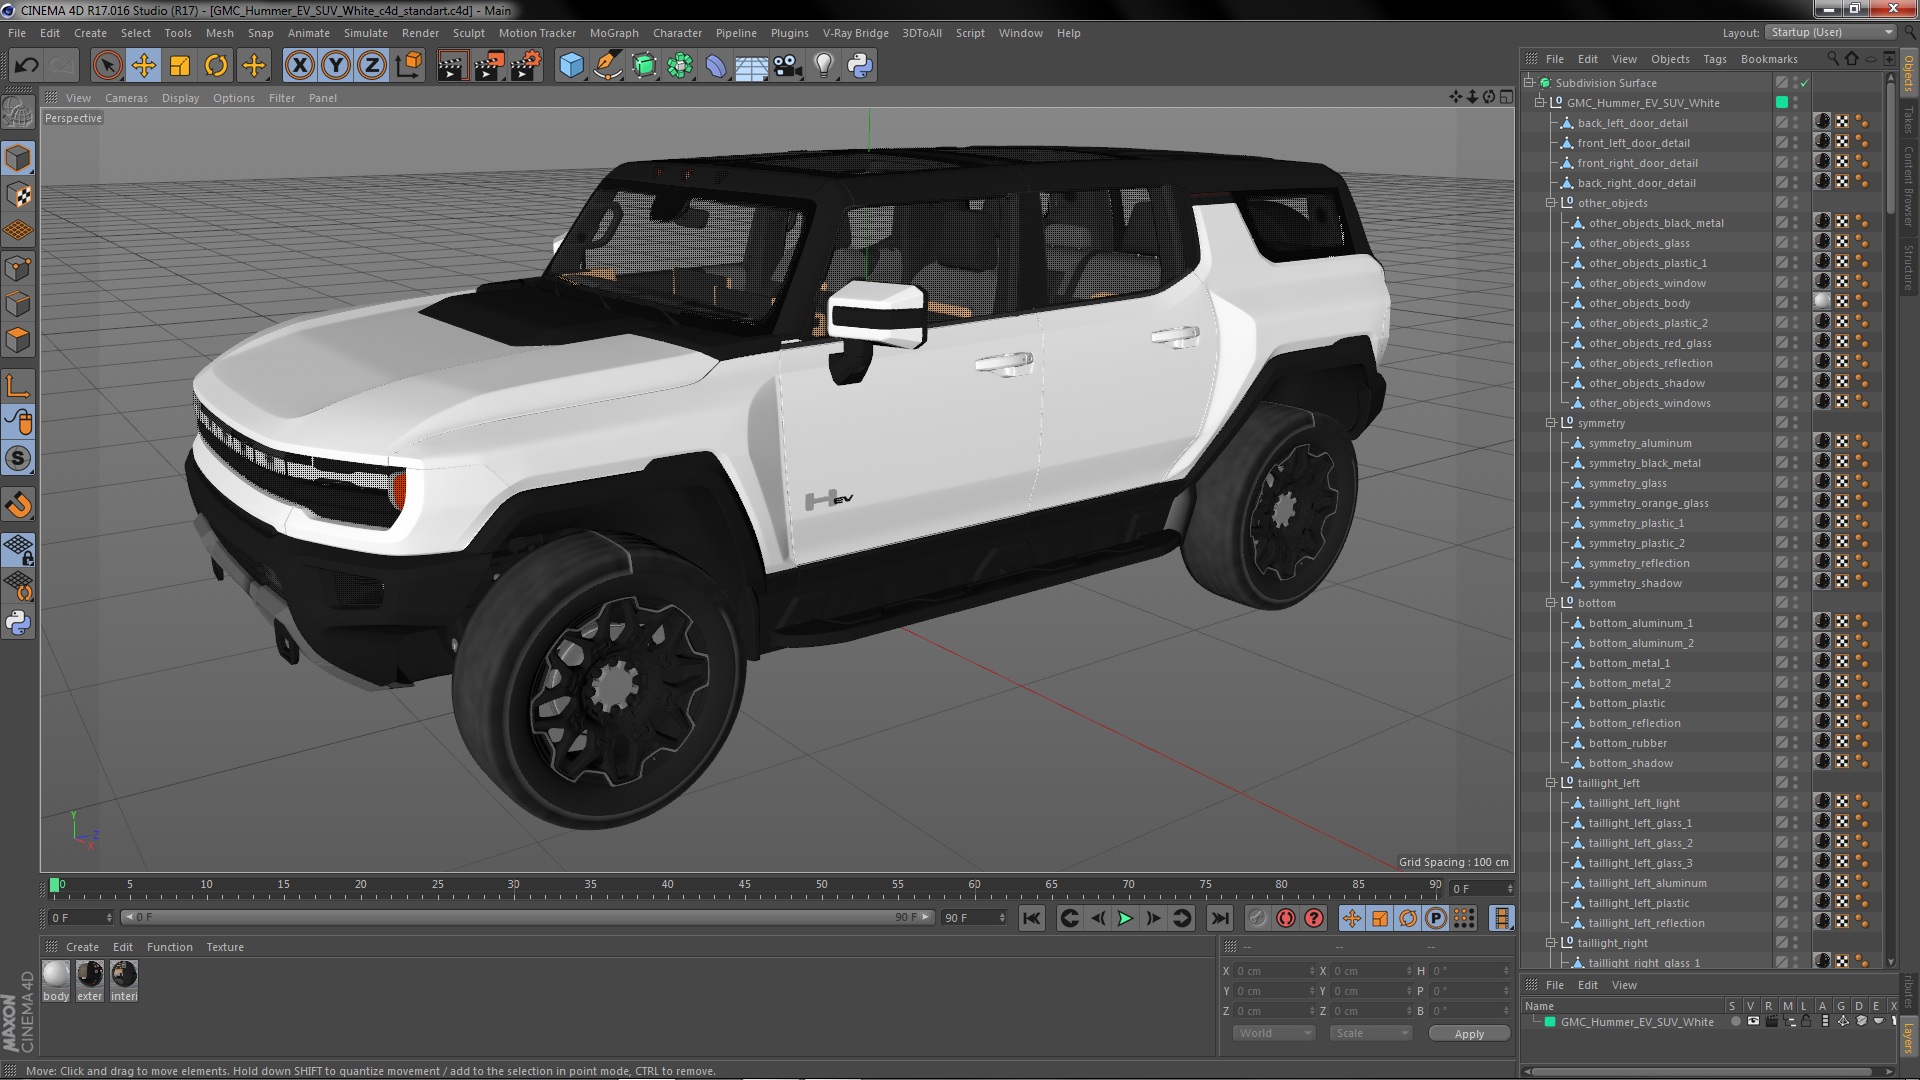Open the Spline Pen tool
This screenshot has height=1080, width=1920.
click(x=607, y=66)
